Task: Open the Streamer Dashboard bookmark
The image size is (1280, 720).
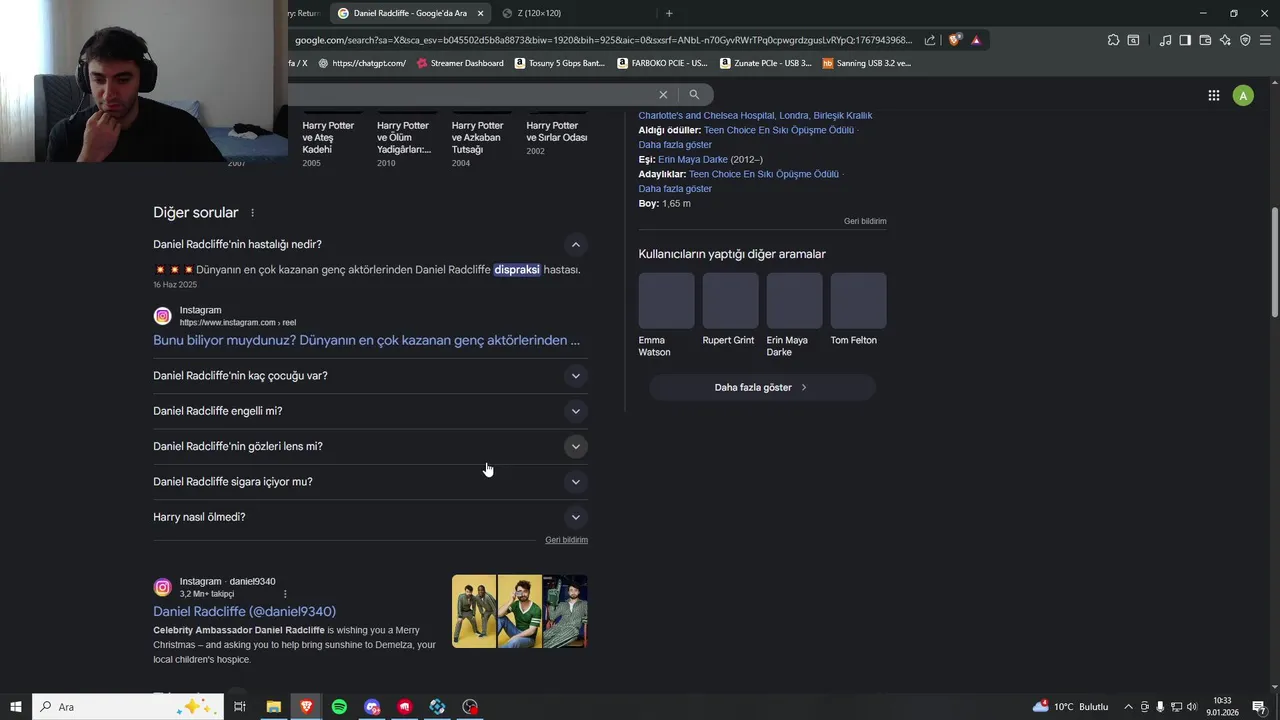Action: pyautogui.click(x=460, y=63)
